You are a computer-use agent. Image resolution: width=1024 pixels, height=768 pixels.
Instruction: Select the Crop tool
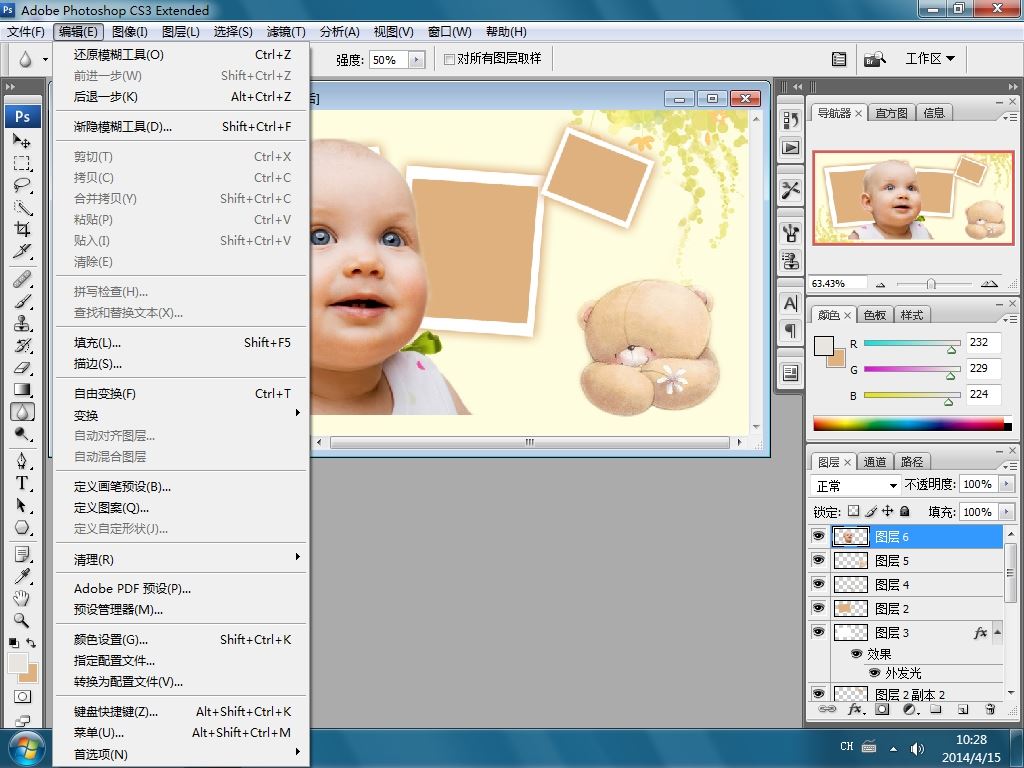click(x=22, y=229)
